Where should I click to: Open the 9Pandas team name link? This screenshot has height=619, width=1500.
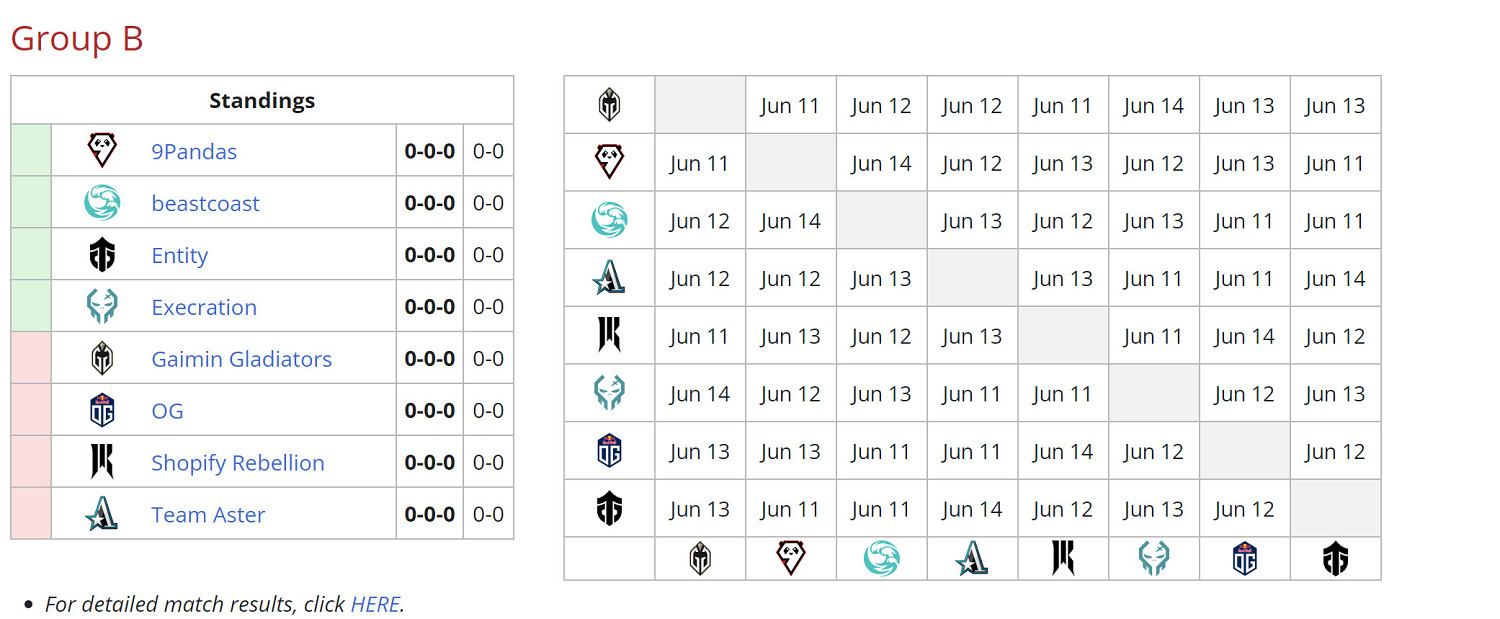pyautogui.click(x=194, y=152)
